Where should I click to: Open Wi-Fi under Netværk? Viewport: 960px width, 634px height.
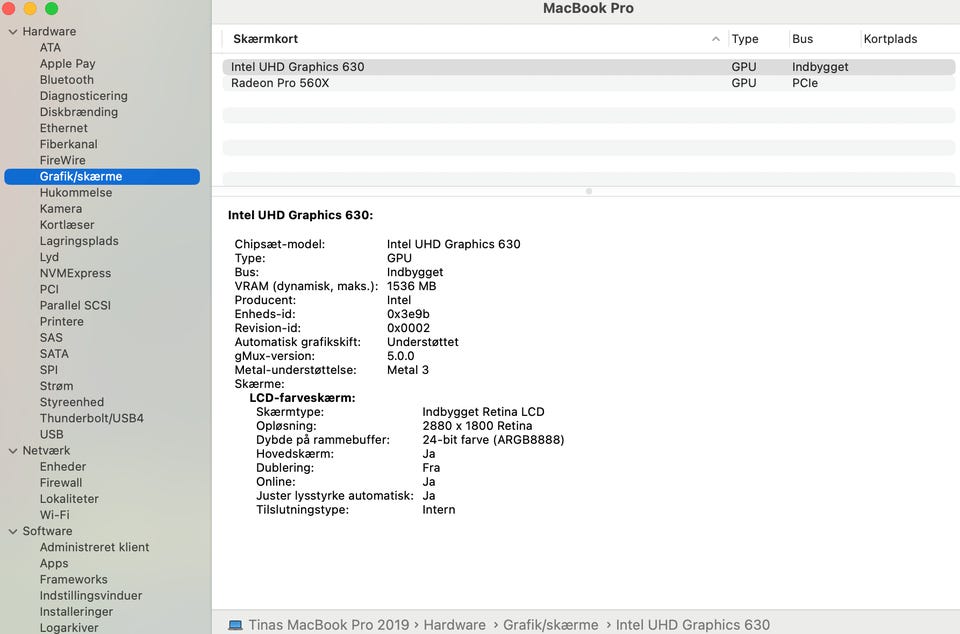tap(54, 515)
